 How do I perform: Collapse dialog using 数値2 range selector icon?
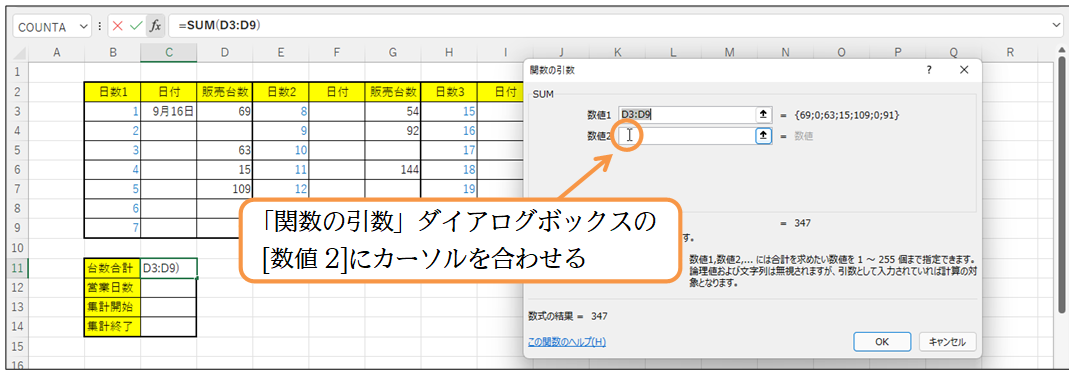pos(764,136)
